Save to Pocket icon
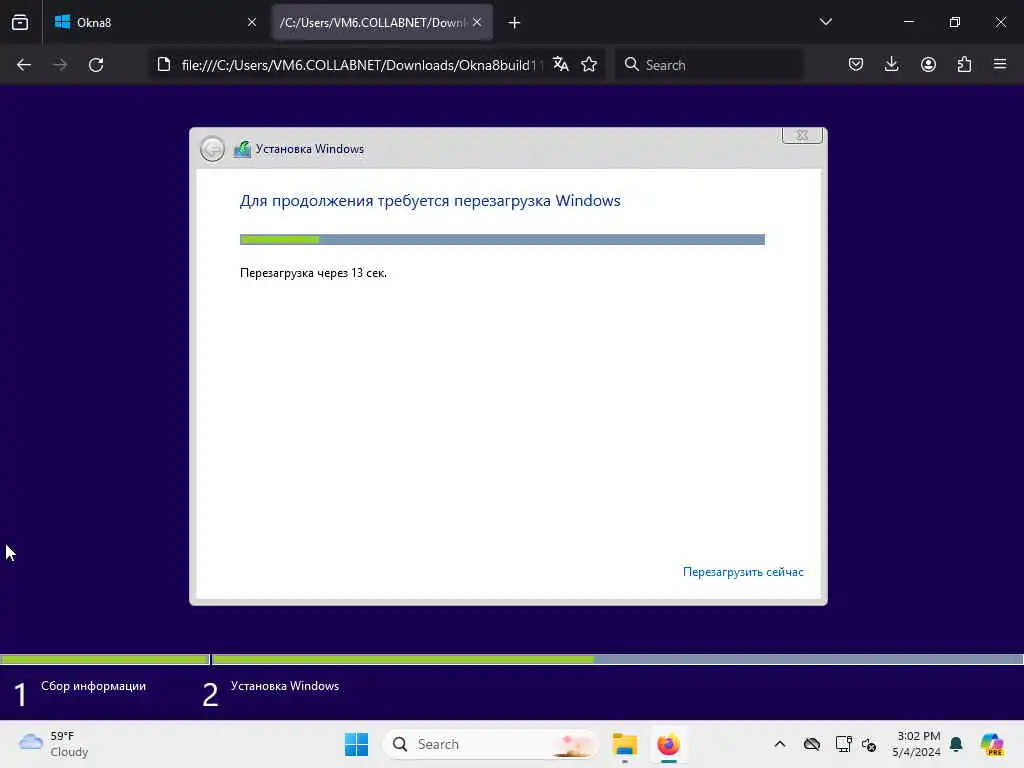This screenshot has width=1024, height=768. [x=856, y=65]
